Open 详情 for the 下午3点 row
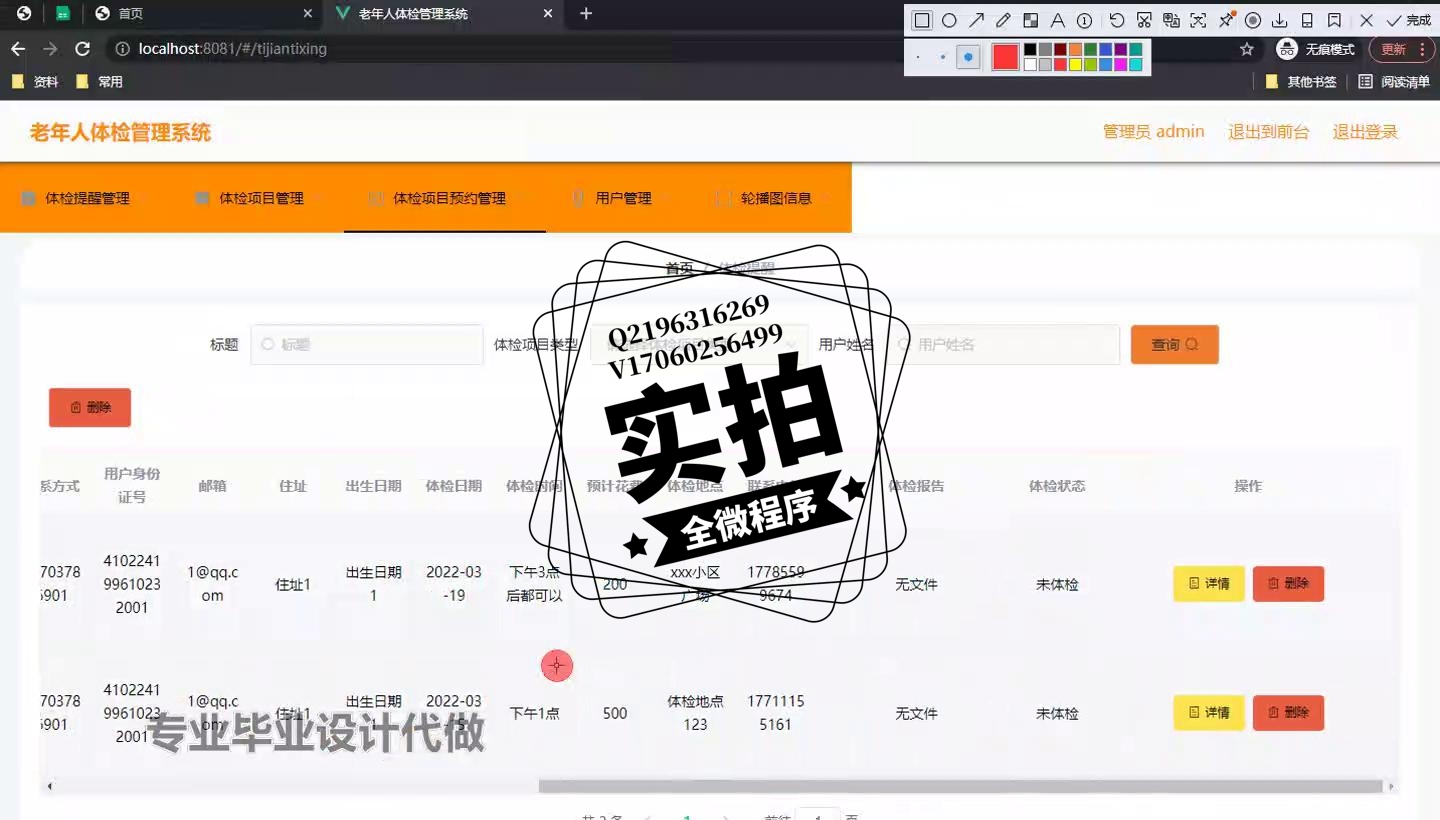Viewport: 1440px width, 820px height. pos(1208,584)
